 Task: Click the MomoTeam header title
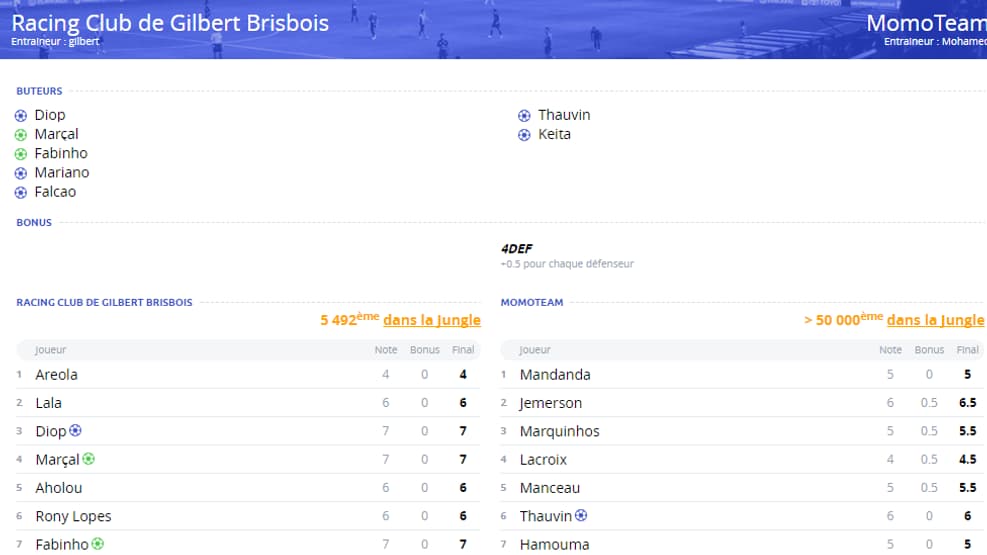coord(926,23)
